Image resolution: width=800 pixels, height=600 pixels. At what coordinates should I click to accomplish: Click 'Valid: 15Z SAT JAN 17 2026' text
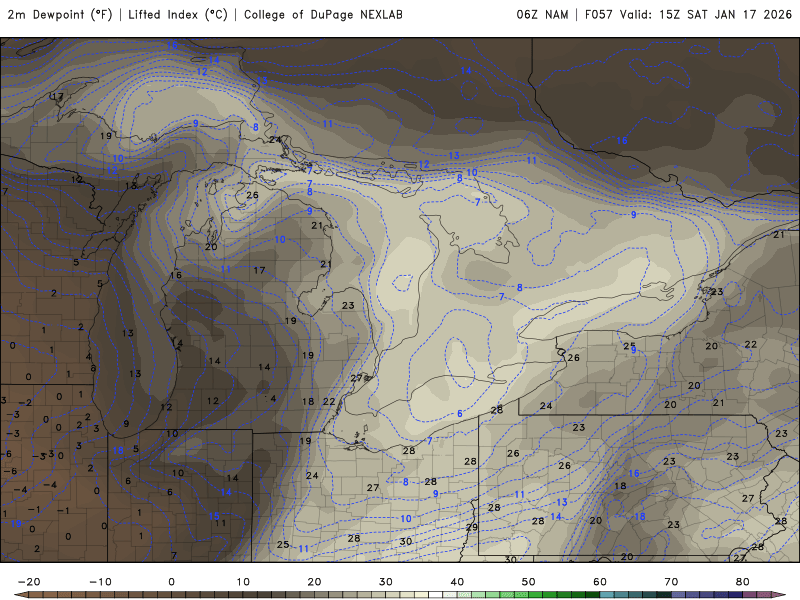706,15
